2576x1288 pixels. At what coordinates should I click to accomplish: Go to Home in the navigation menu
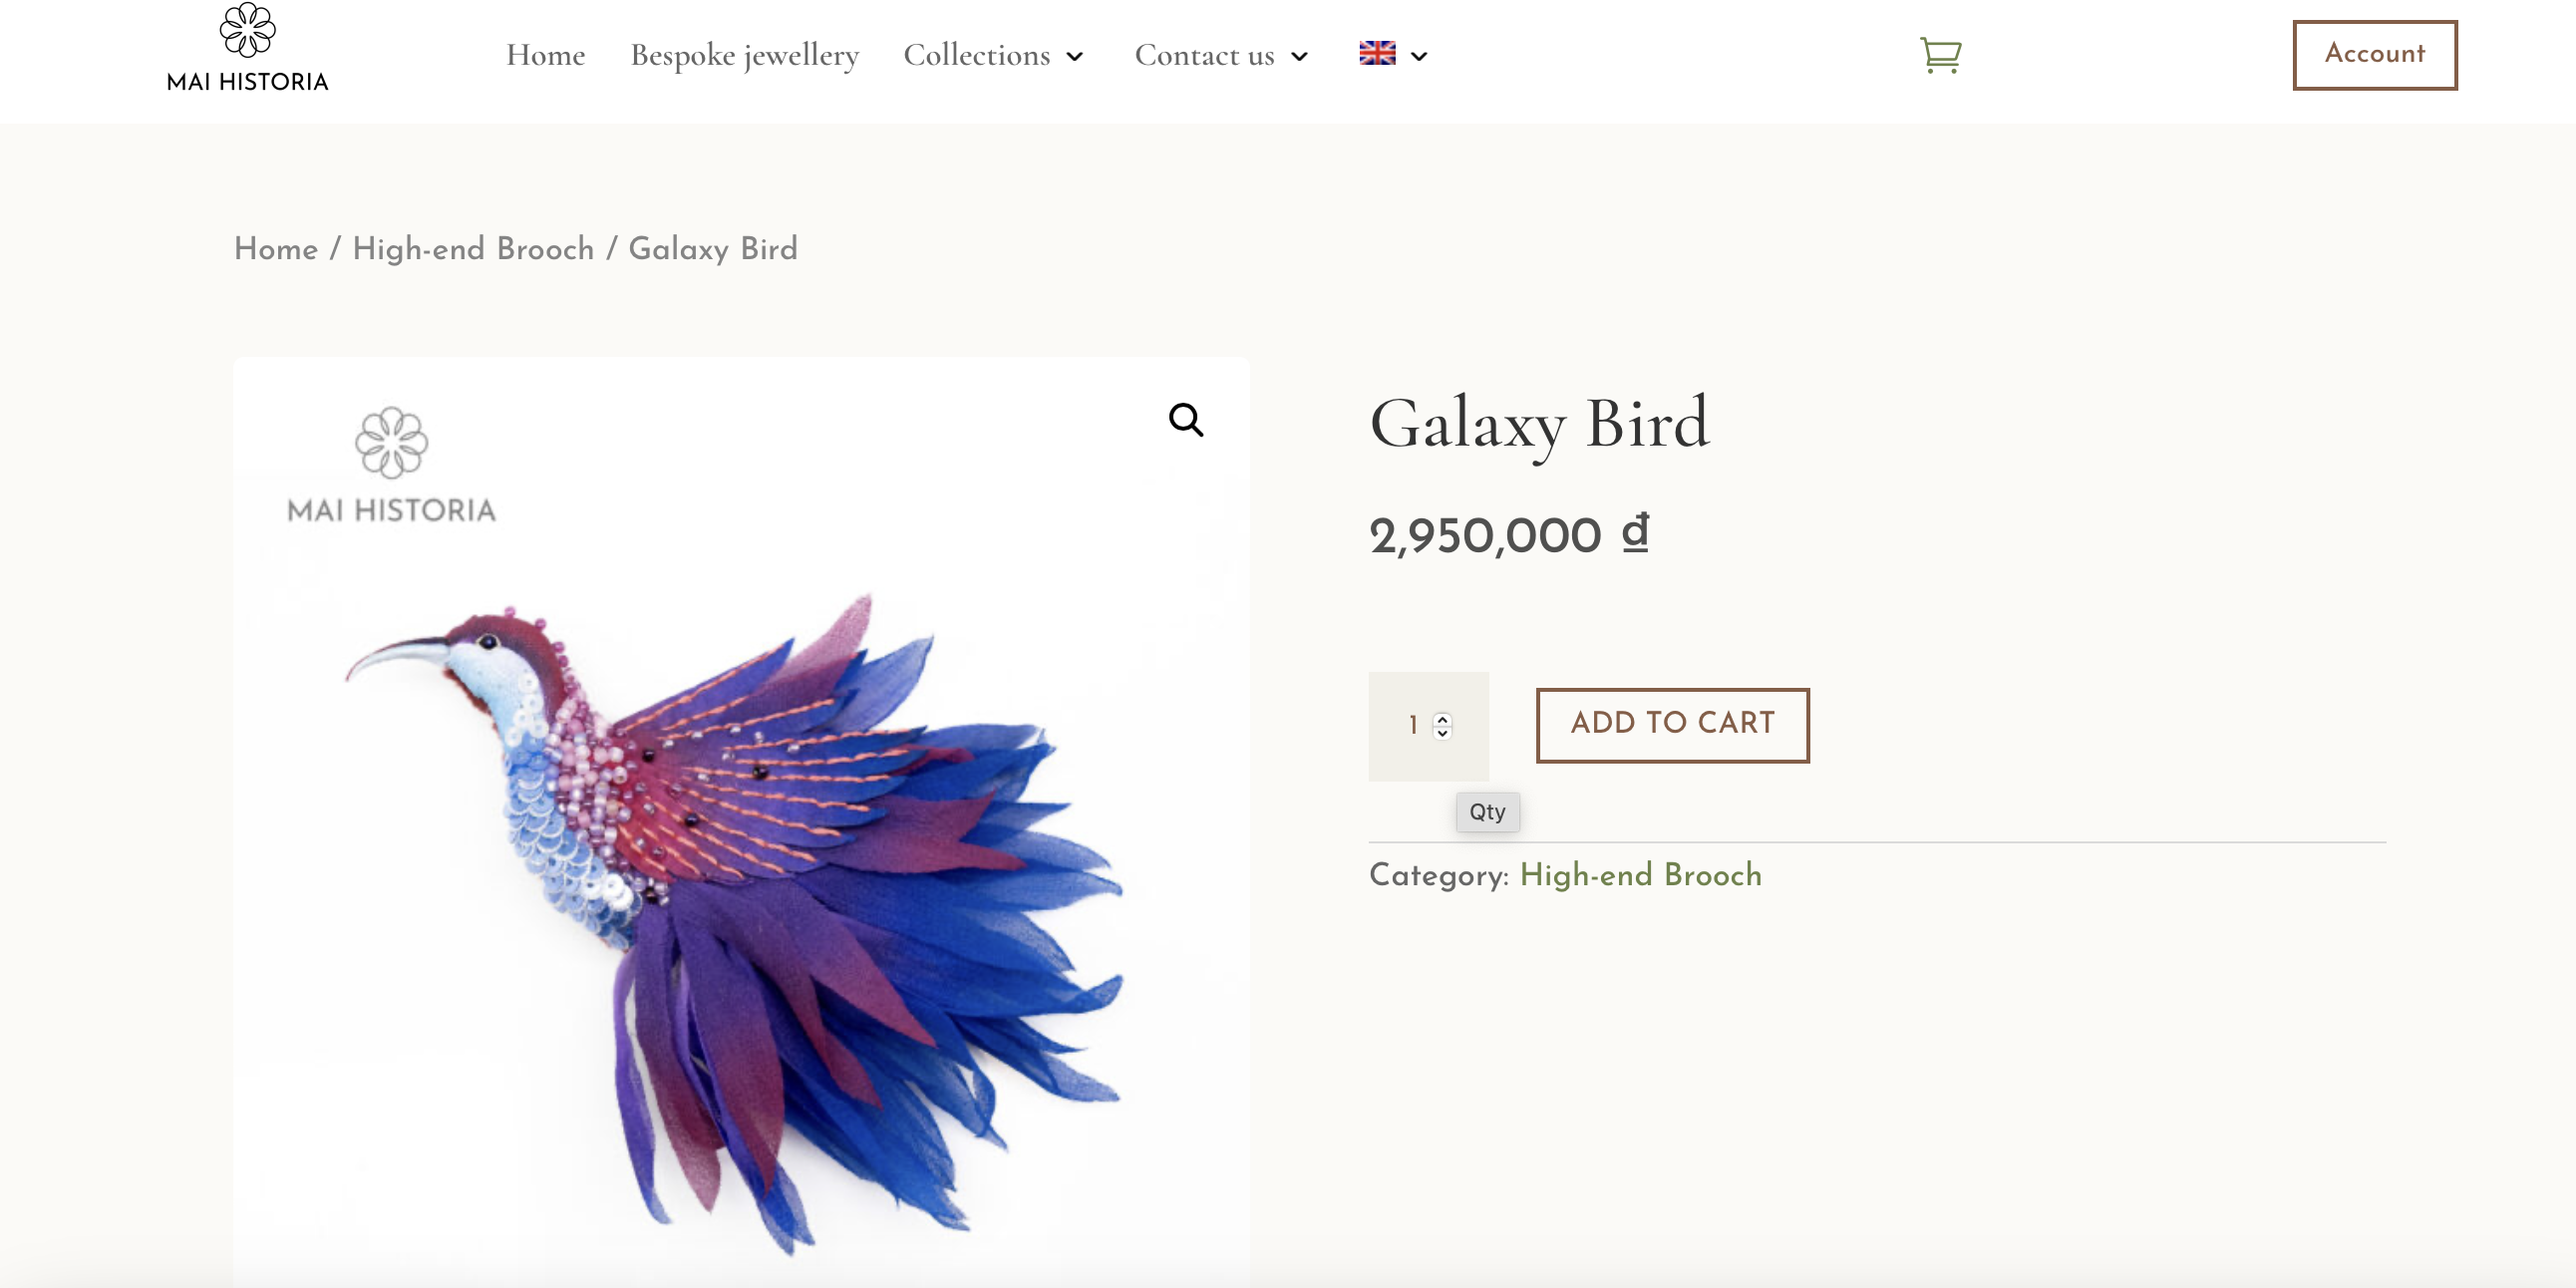[545, 55]
